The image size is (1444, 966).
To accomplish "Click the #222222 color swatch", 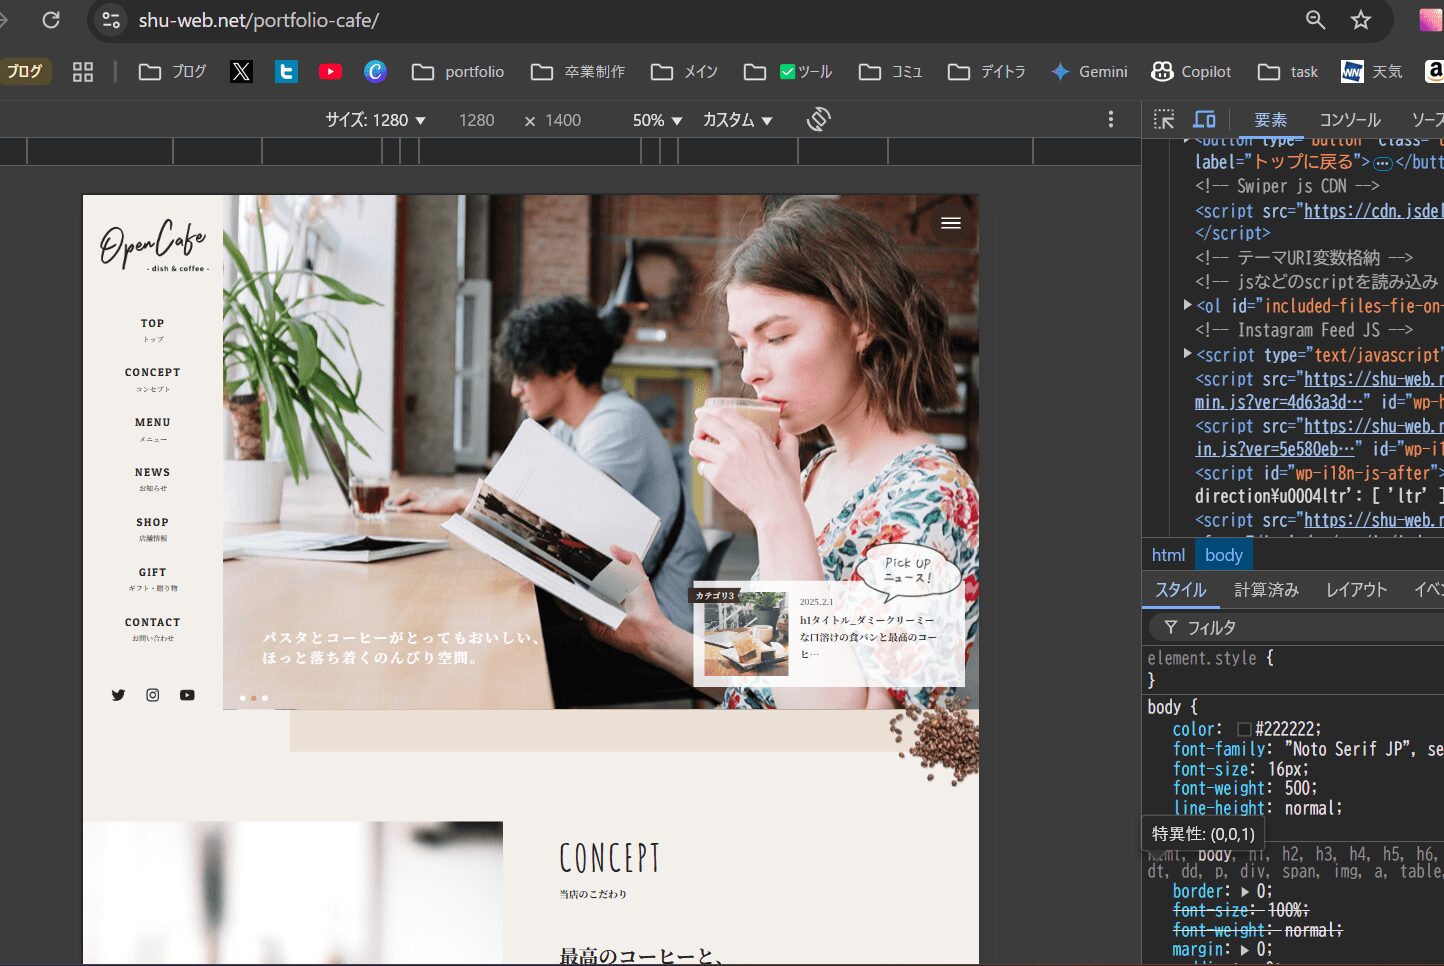I will (1244, 729).
